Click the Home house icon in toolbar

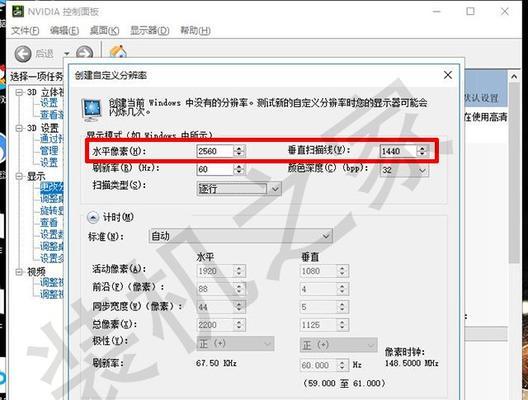click(x=118, y=52)
